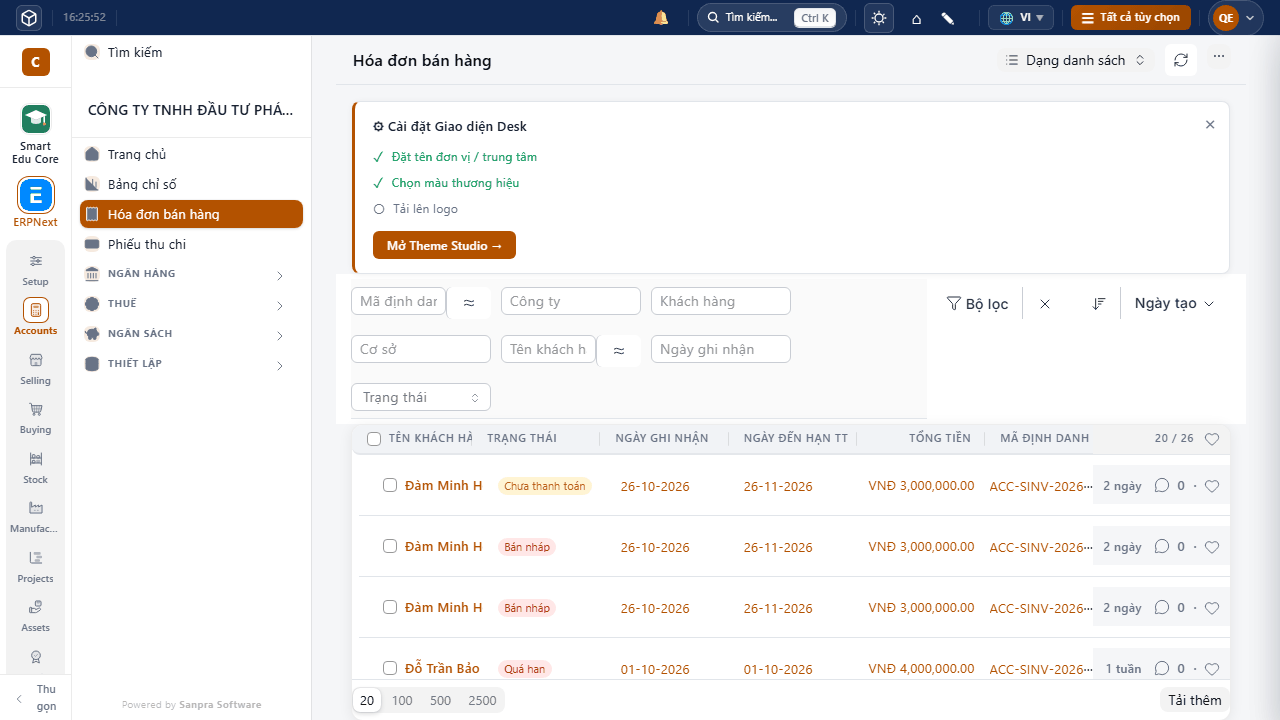Open the Smart Edu Core app
Screen dimensions: 1280x720
point(36,135)
